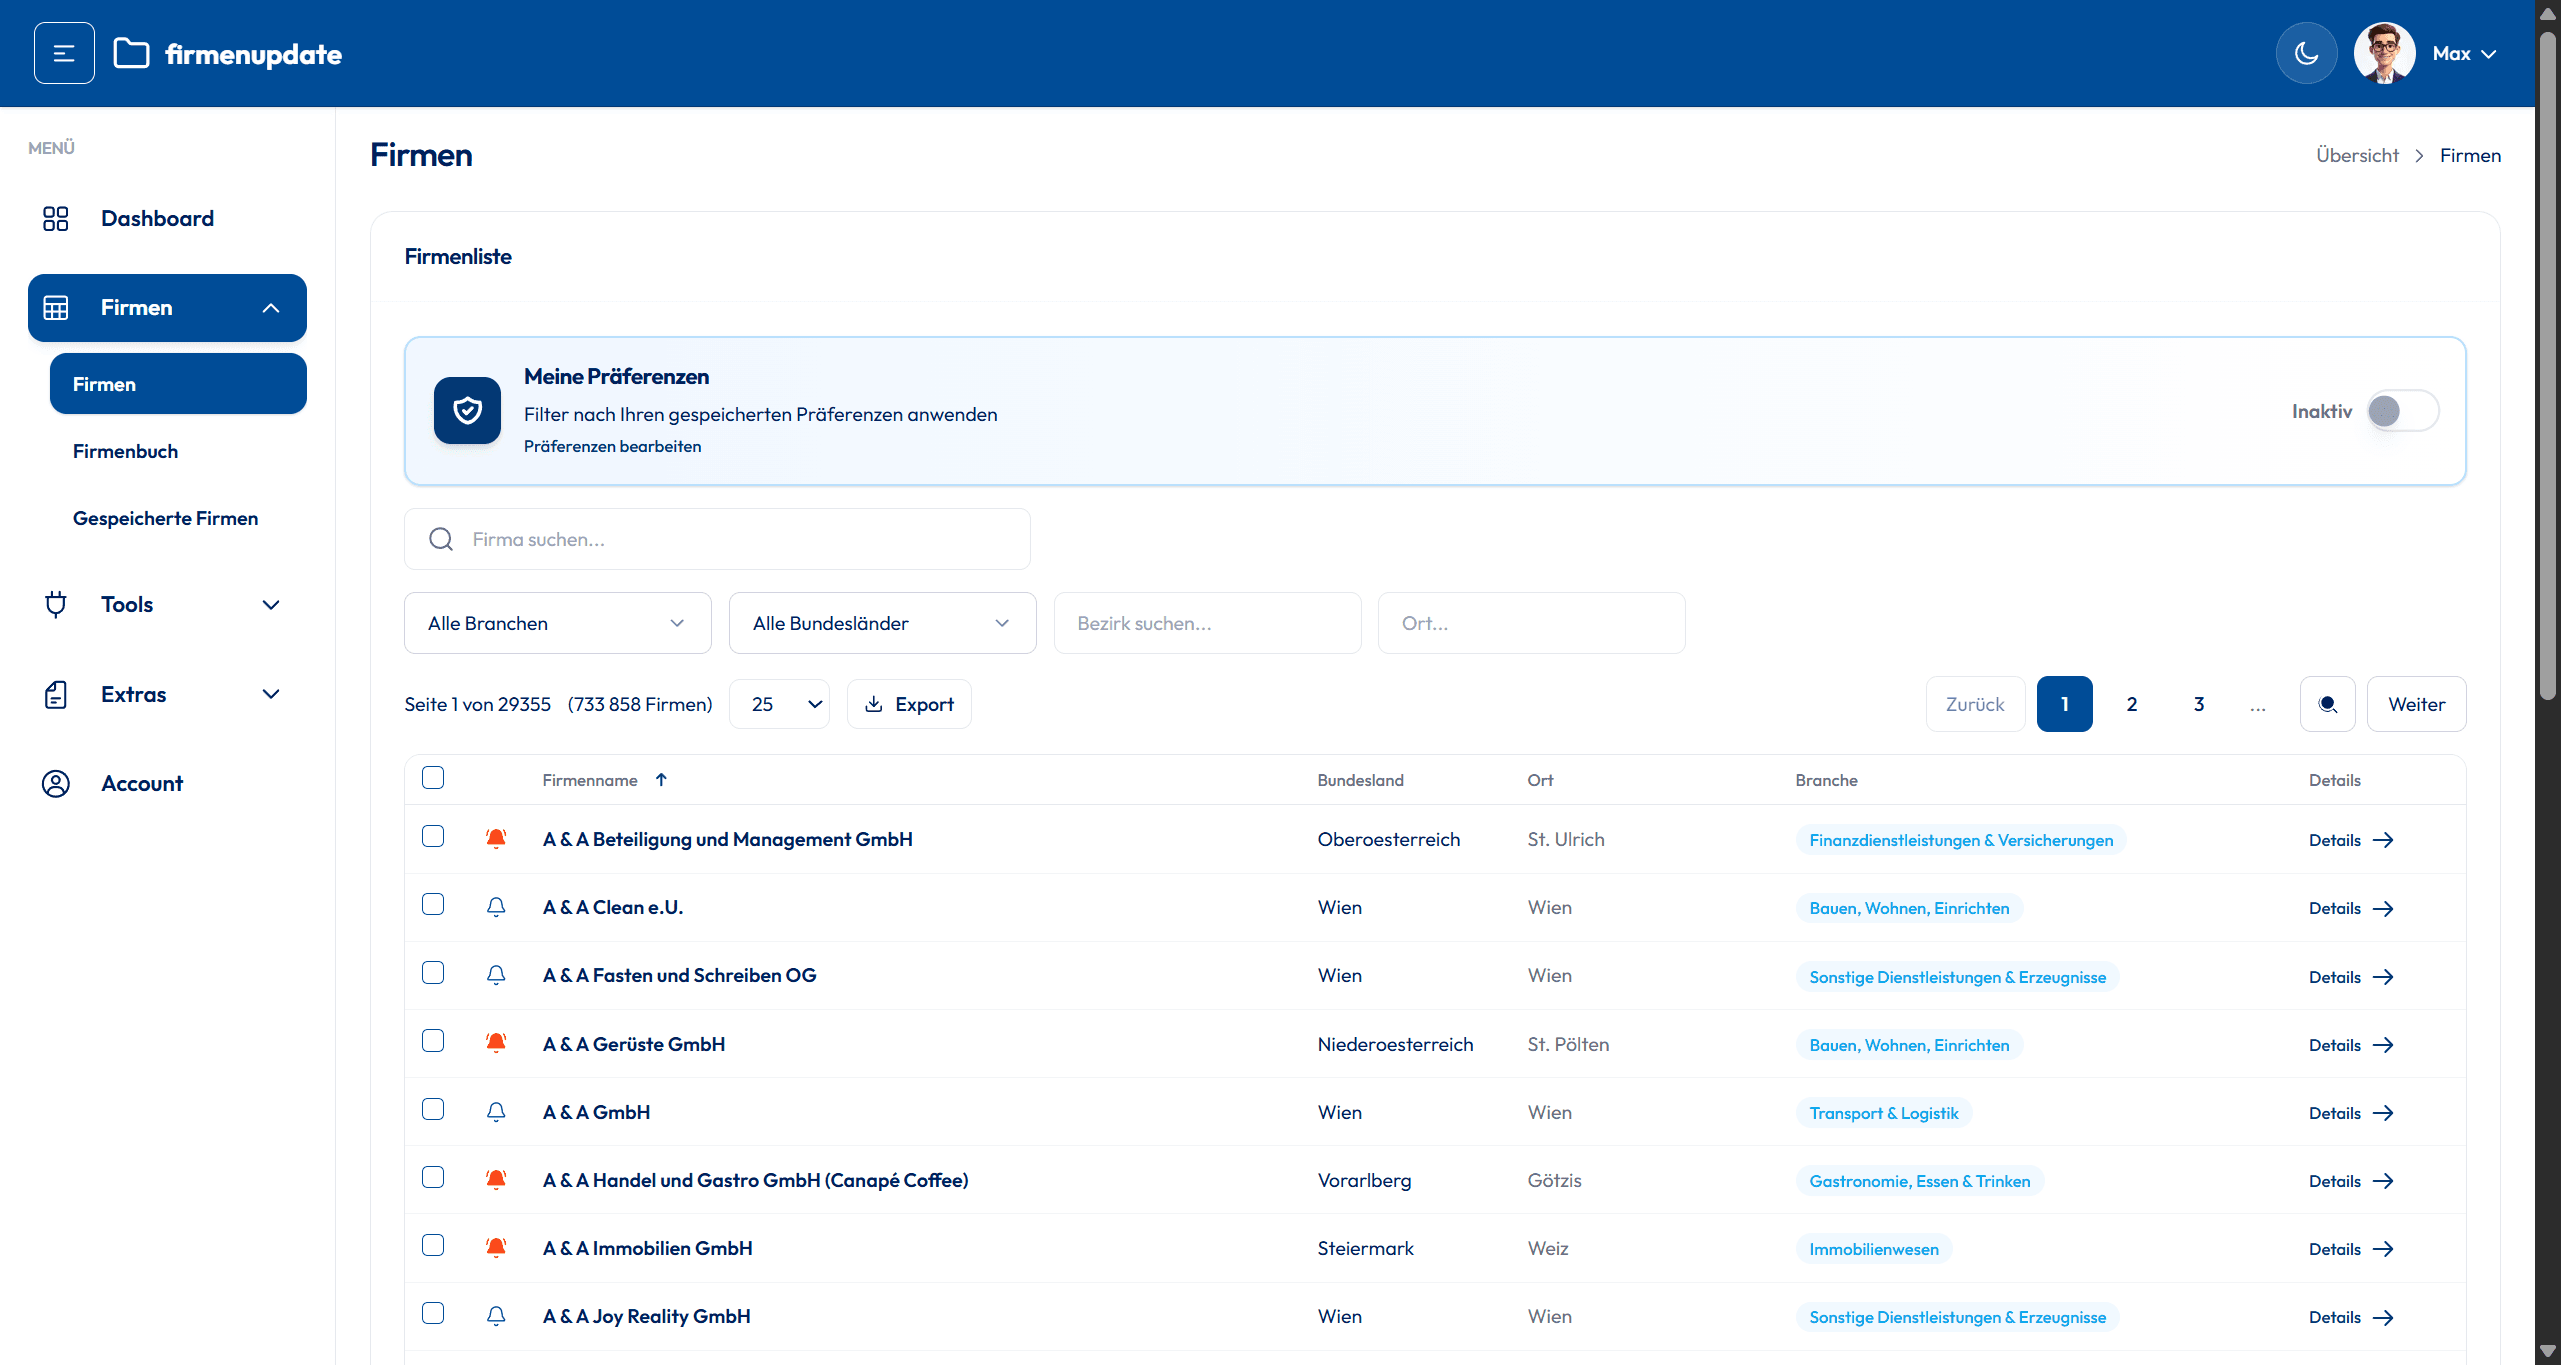Click the Dashboard grid icon

(56, 218)
